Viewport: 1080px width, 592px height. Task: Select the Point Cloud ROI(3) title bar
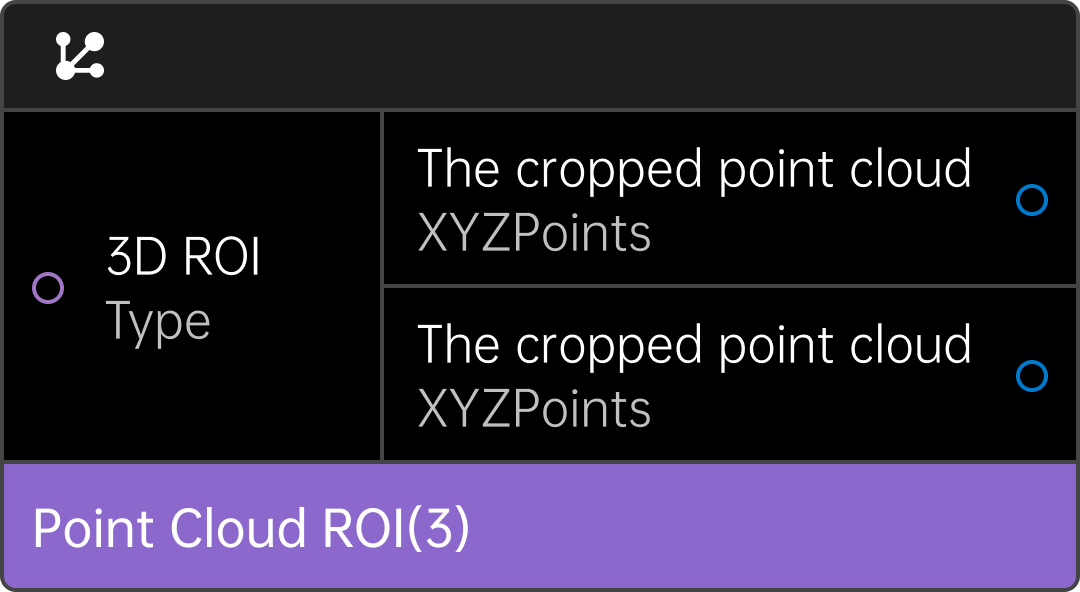click(540, 526)
